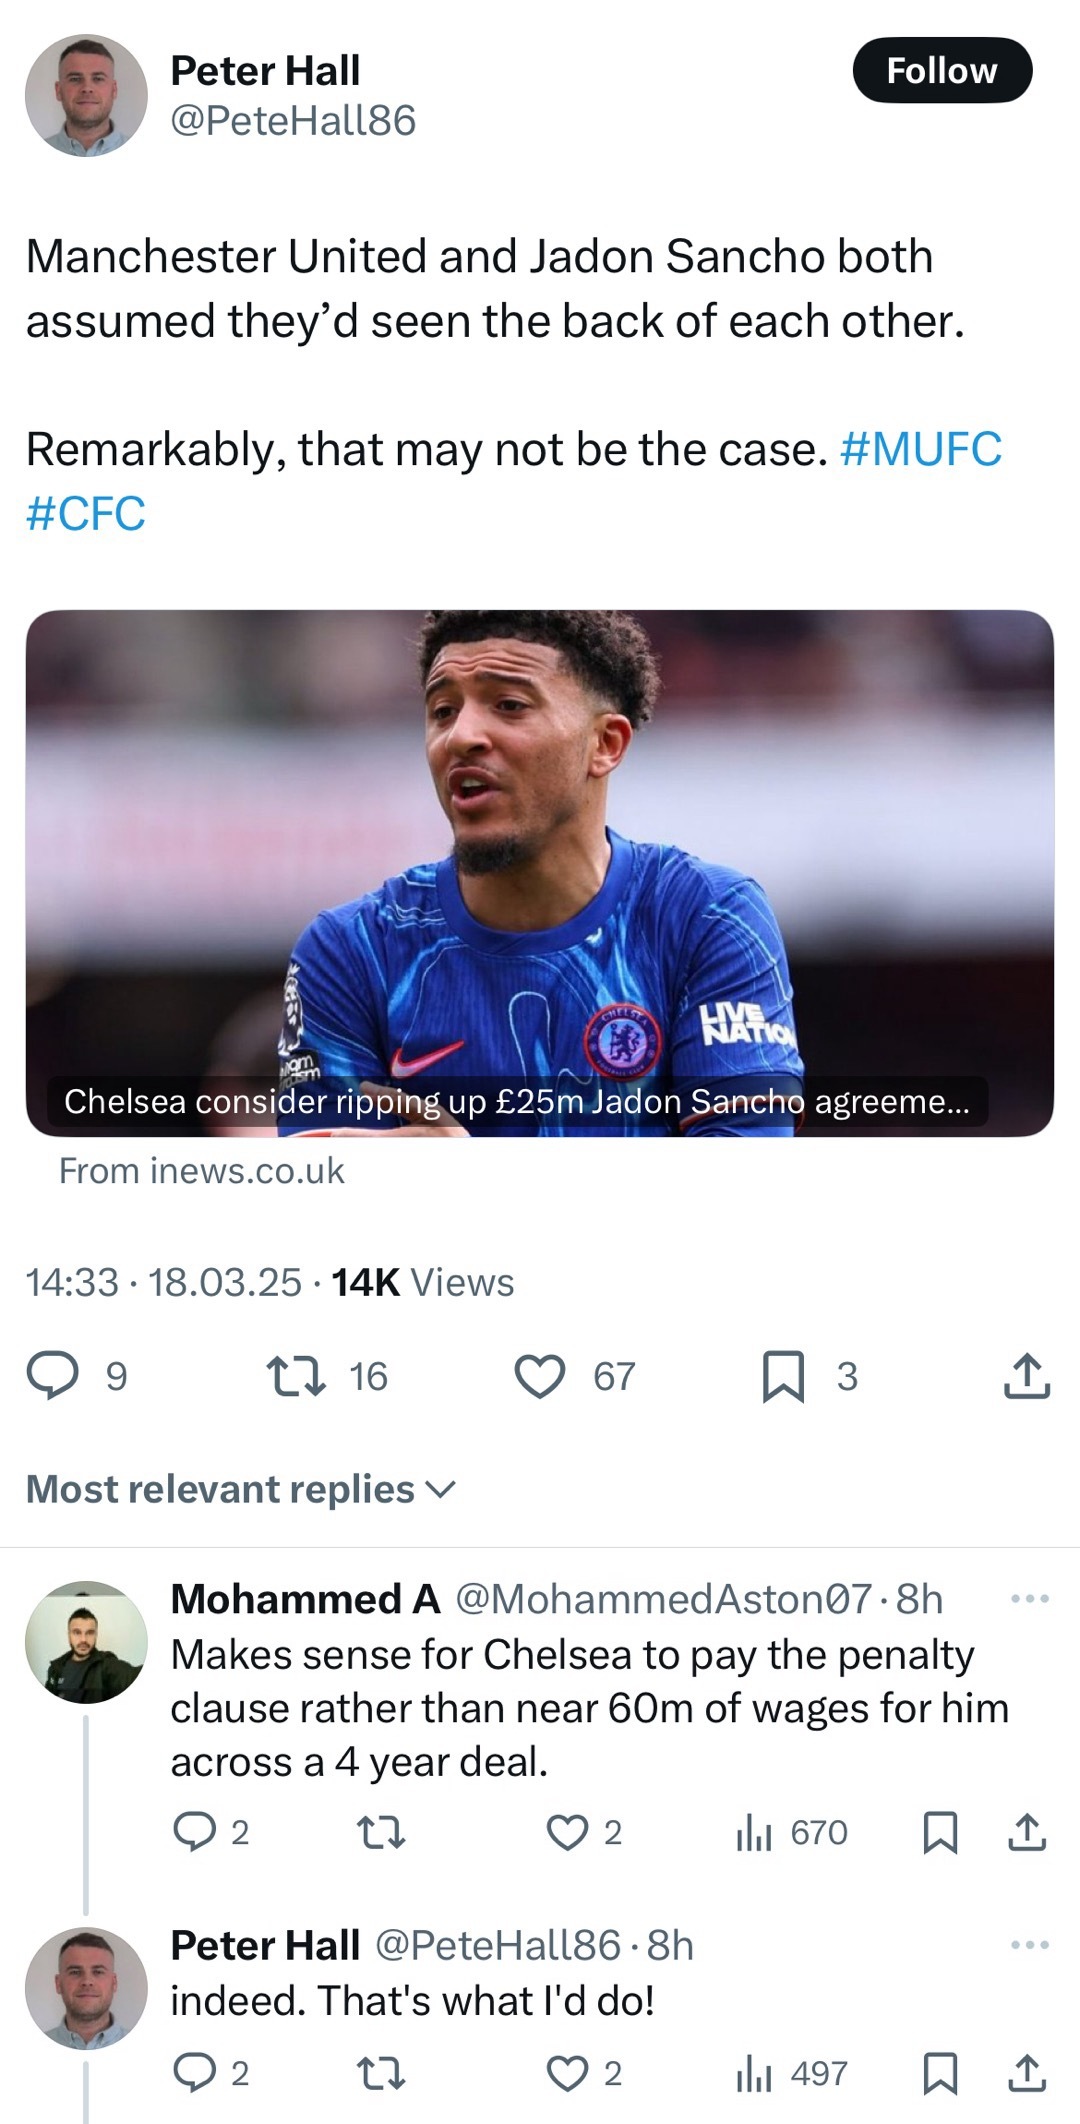
Task: Open the @PeteHall86 handle in the header
Action: [x=293, y=121]
